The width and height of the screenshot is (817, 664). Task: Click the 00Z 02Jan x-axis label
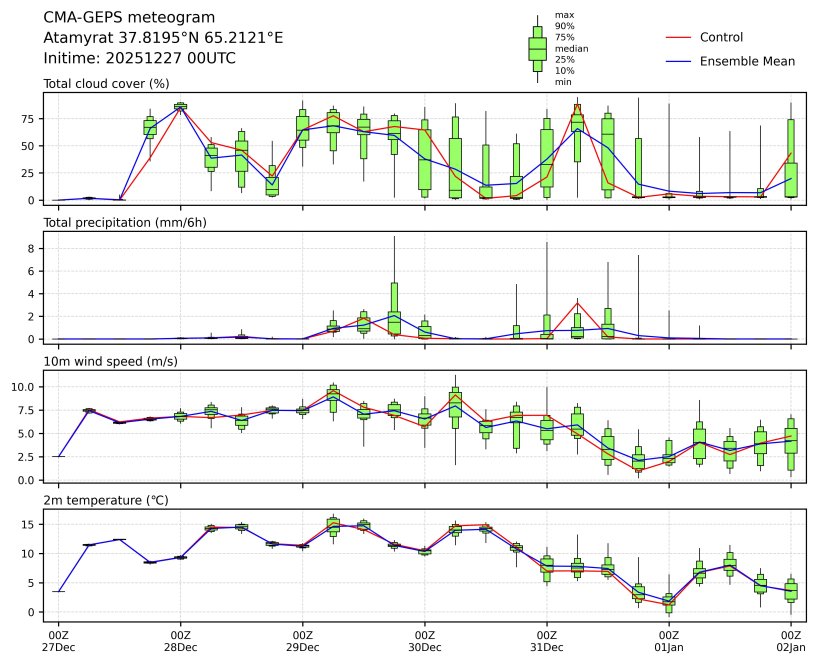(791, 640)
